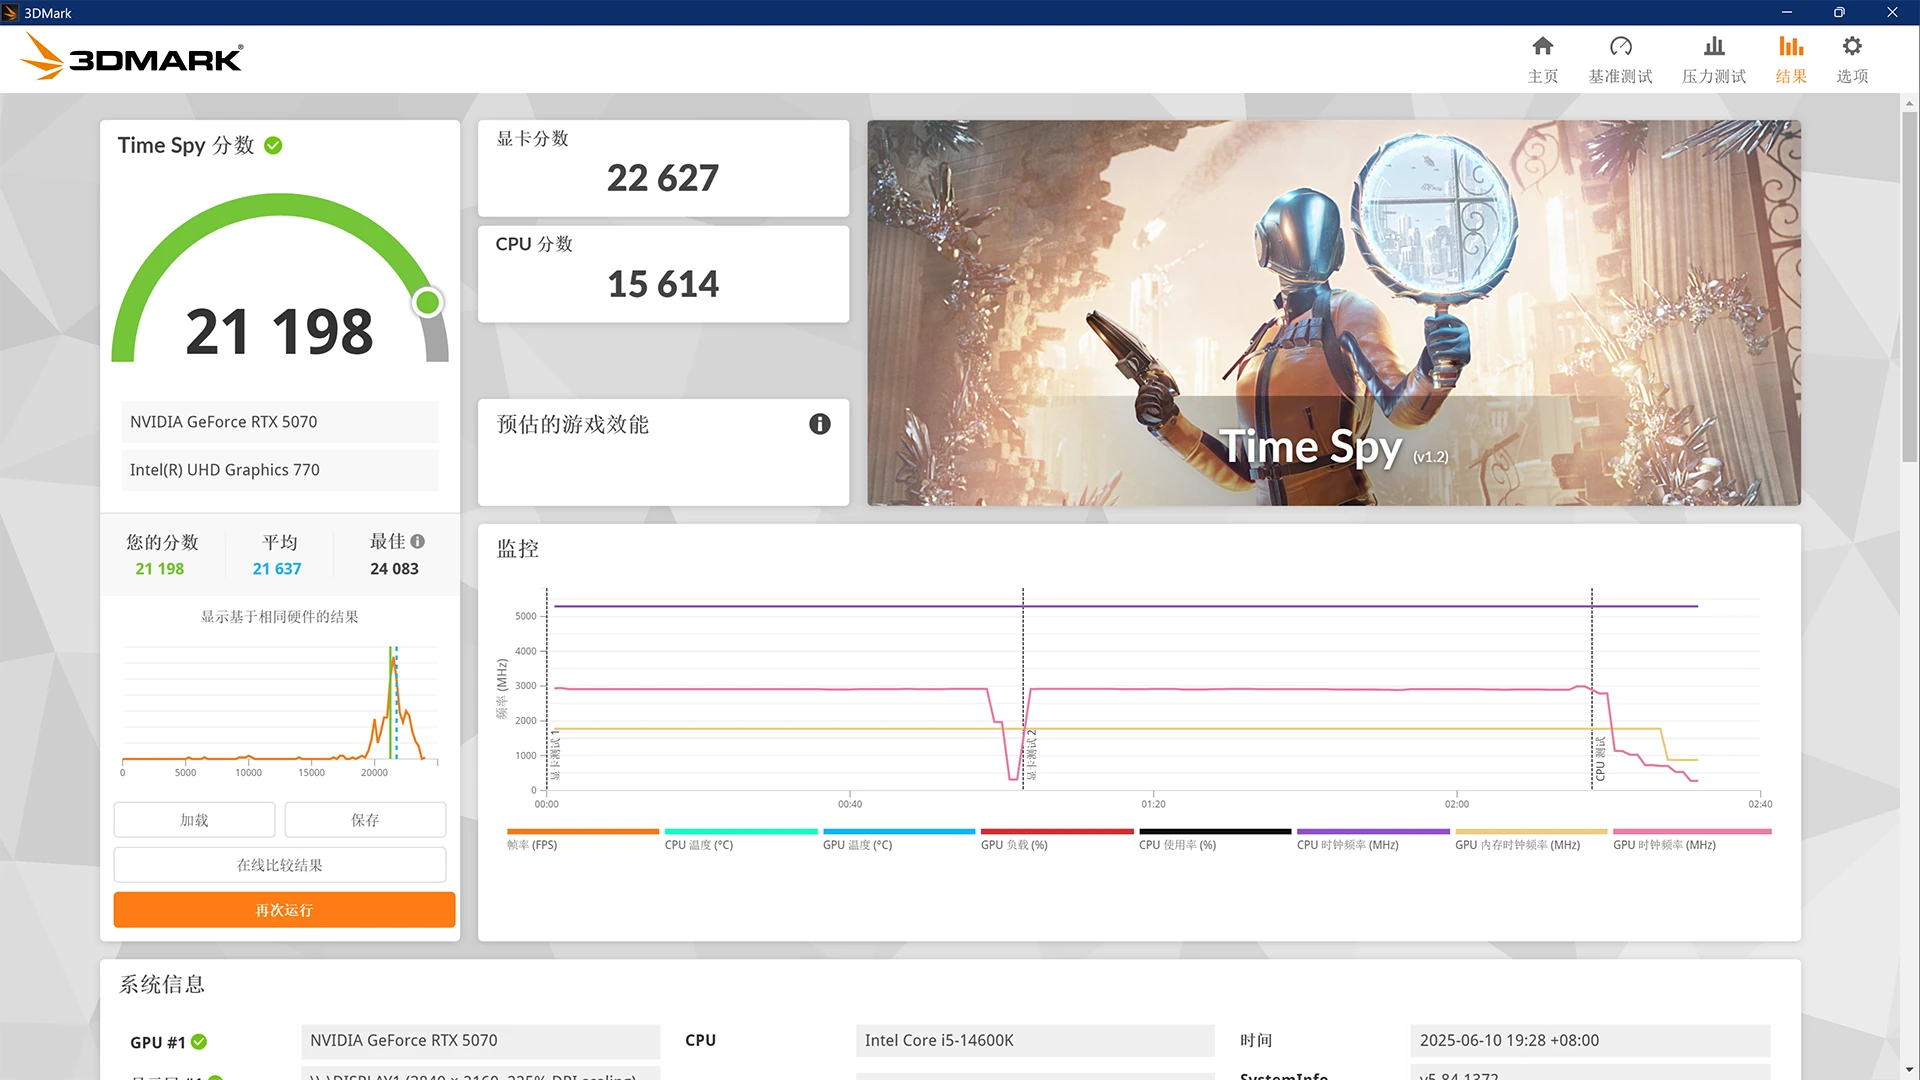
Task: Click the Time Spy preview image
Action: tap(1333, 313)
